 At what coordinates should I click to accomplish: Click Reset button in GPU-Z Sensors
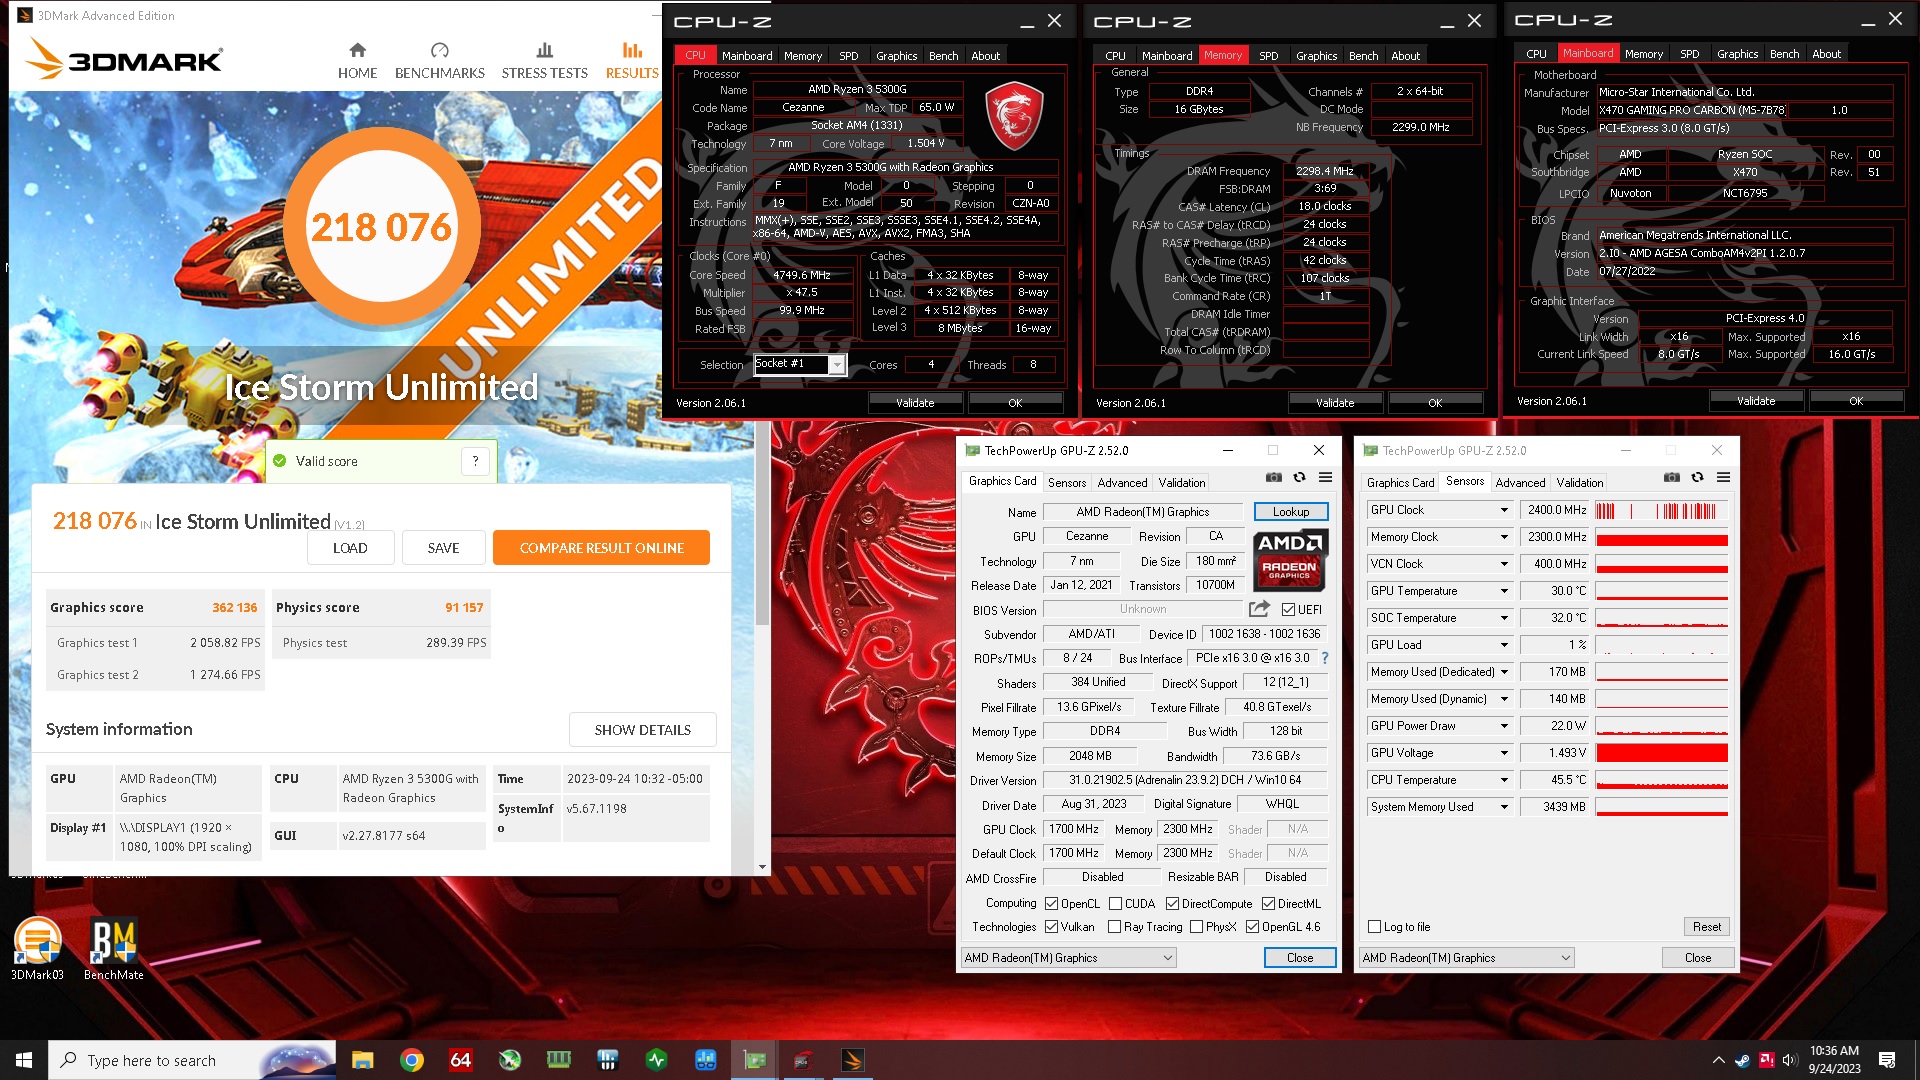point(1706,927)
